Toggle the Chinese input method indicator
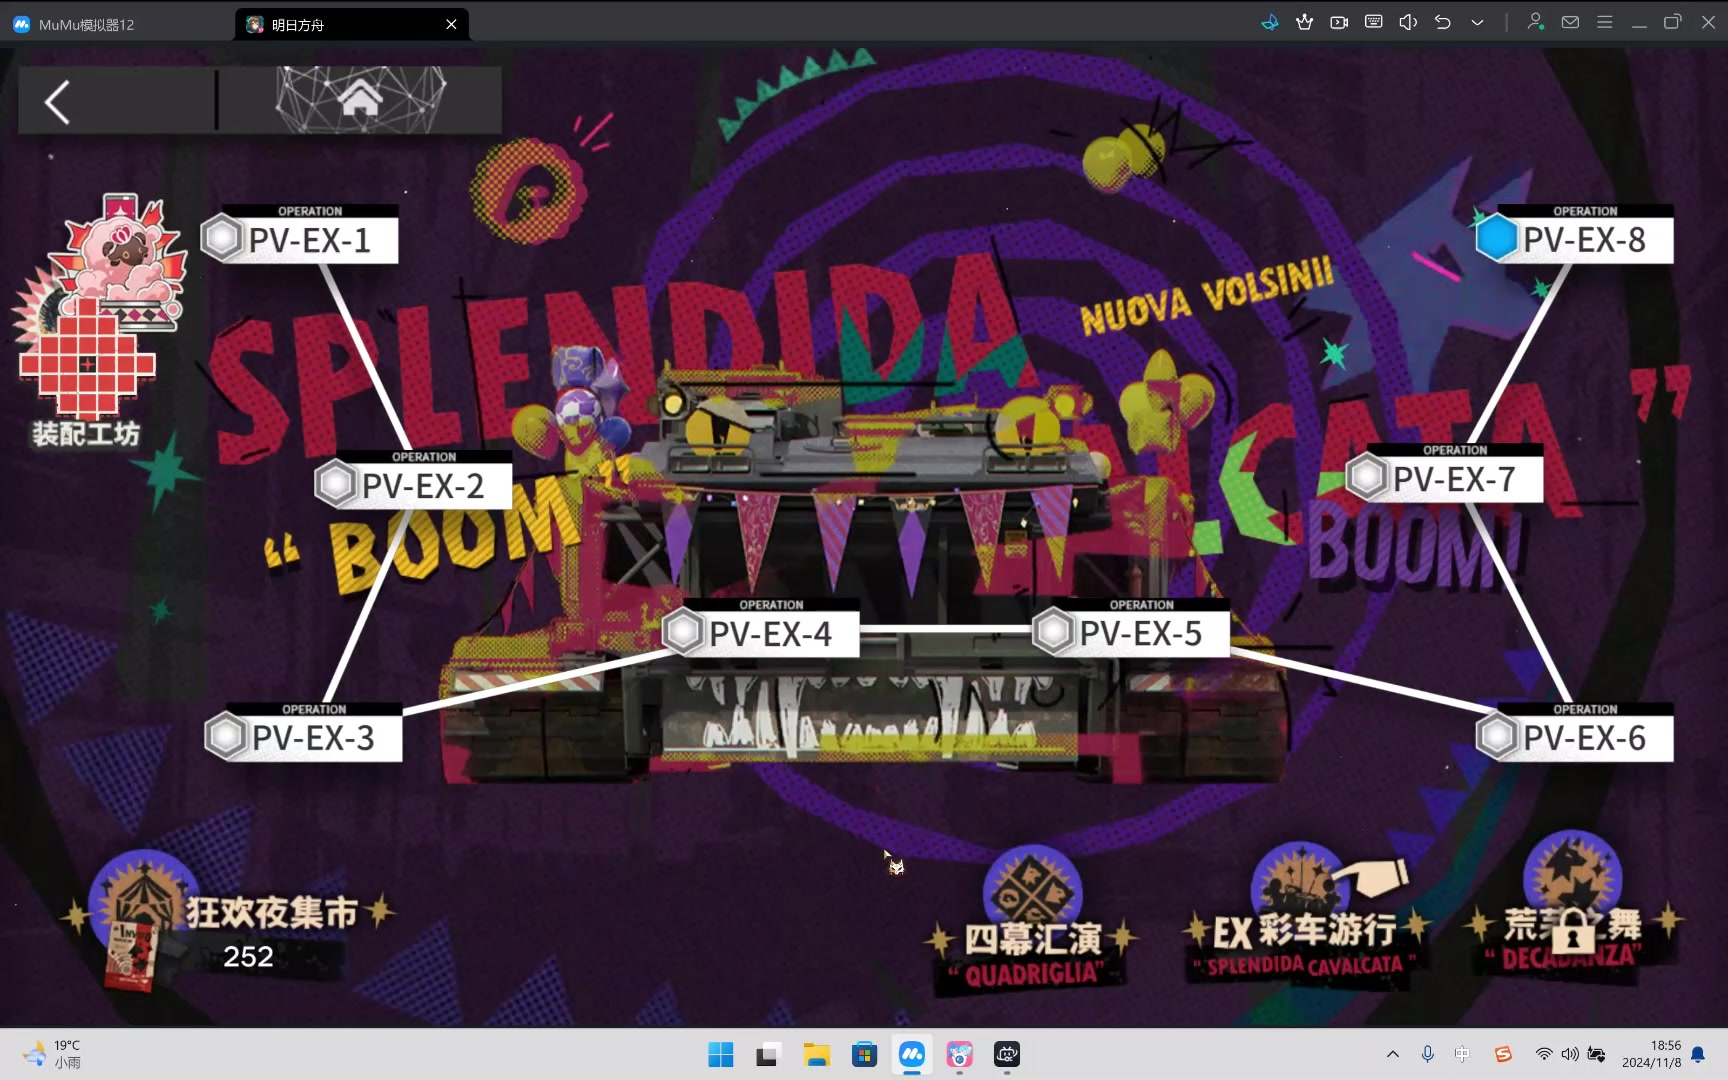 coord(1462,1054)
